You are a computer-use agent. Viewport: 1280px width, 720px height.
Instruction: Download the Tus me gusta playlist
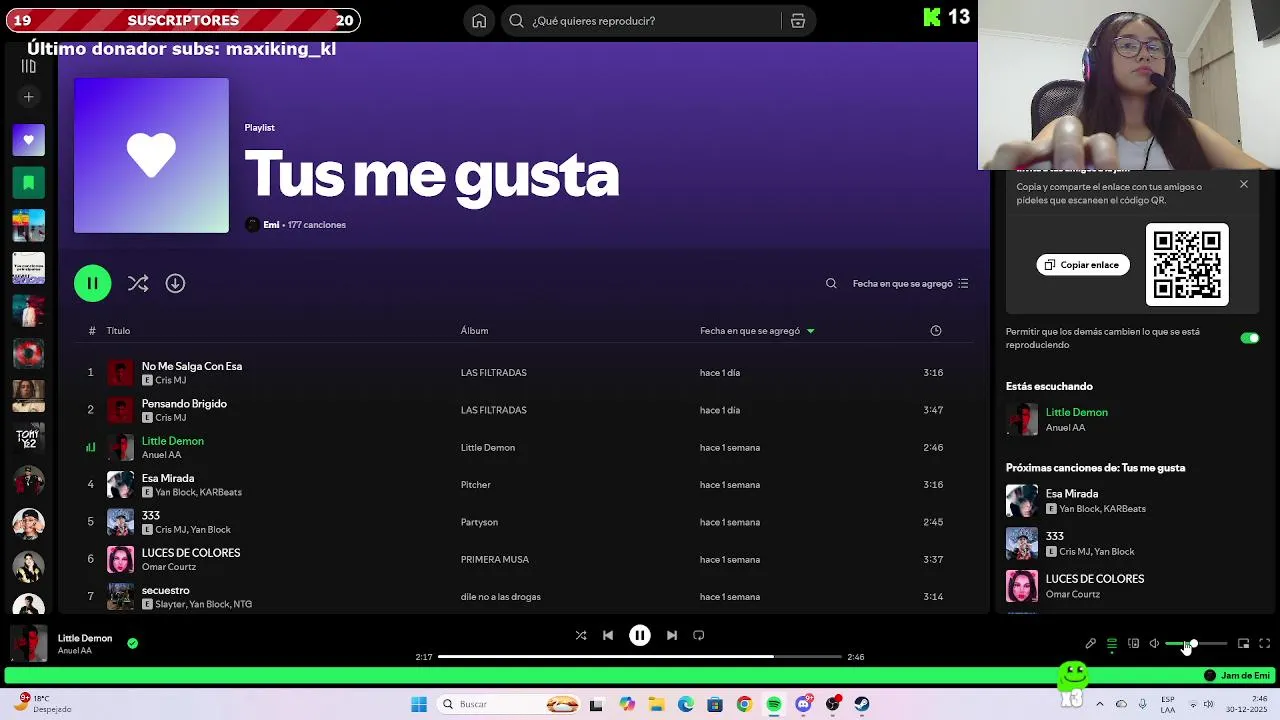[175, 284]
